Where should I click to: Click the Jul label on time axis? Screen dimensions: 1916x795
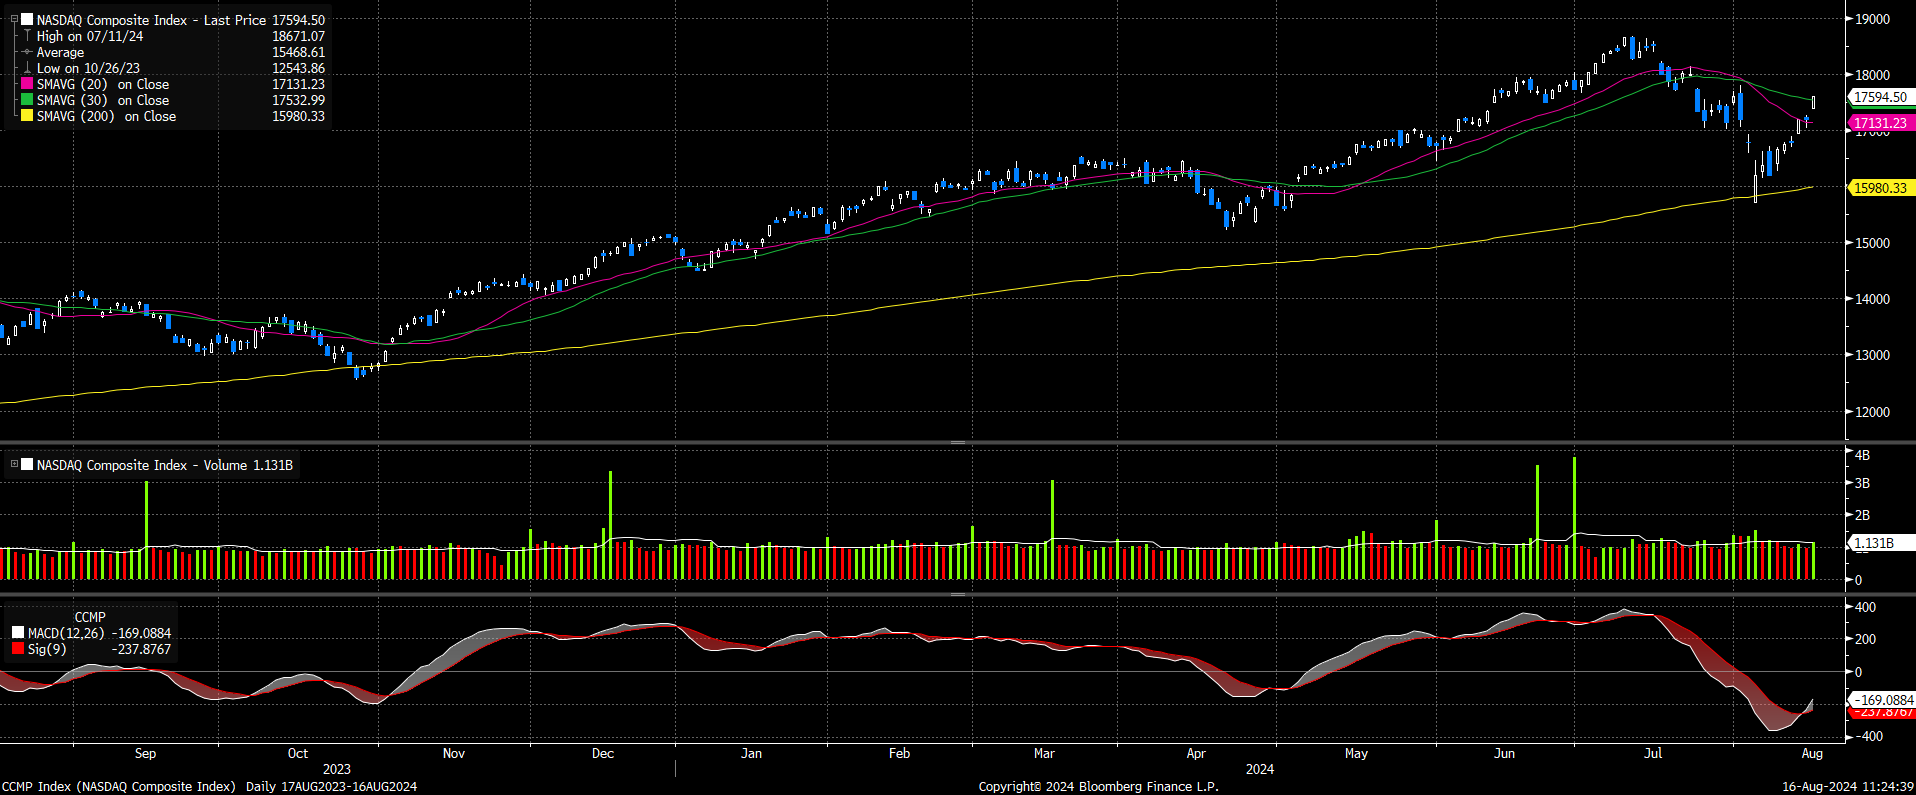1653,753
